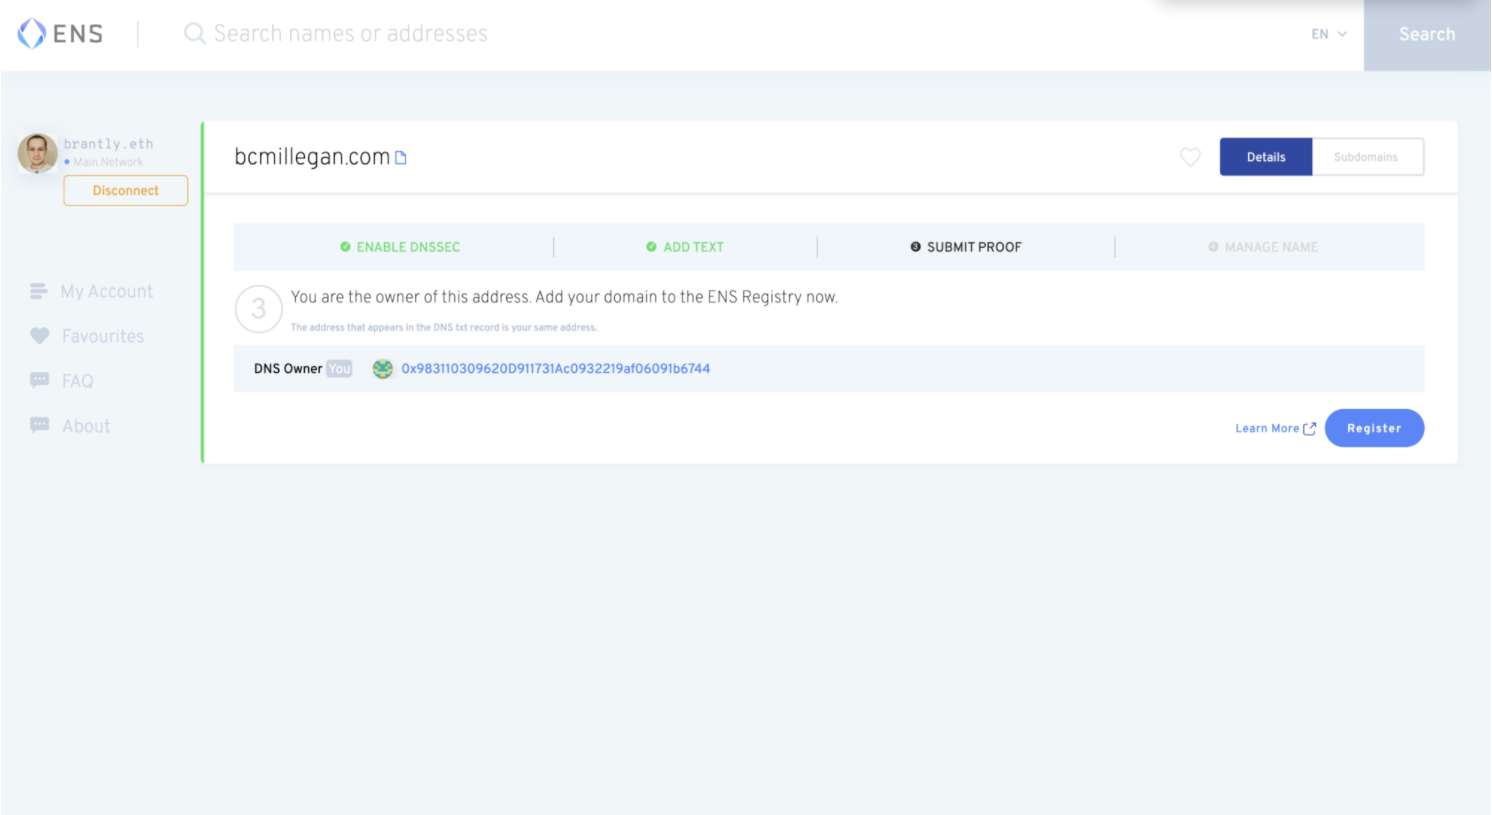This screenshot has height=815, width=1492.
Task: Click the Disconnect button
Action: (x=126, y=191)
